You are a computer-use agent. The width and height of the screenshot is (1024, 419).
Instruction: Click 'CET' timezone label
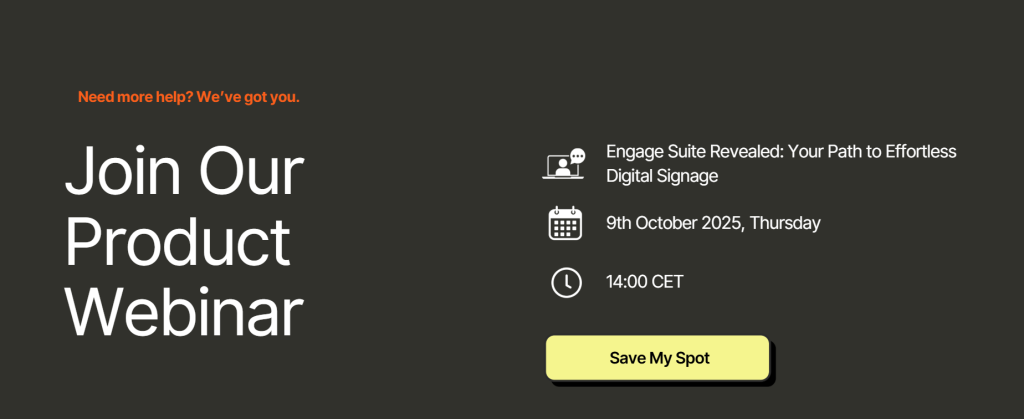click(x=667, y=282)
